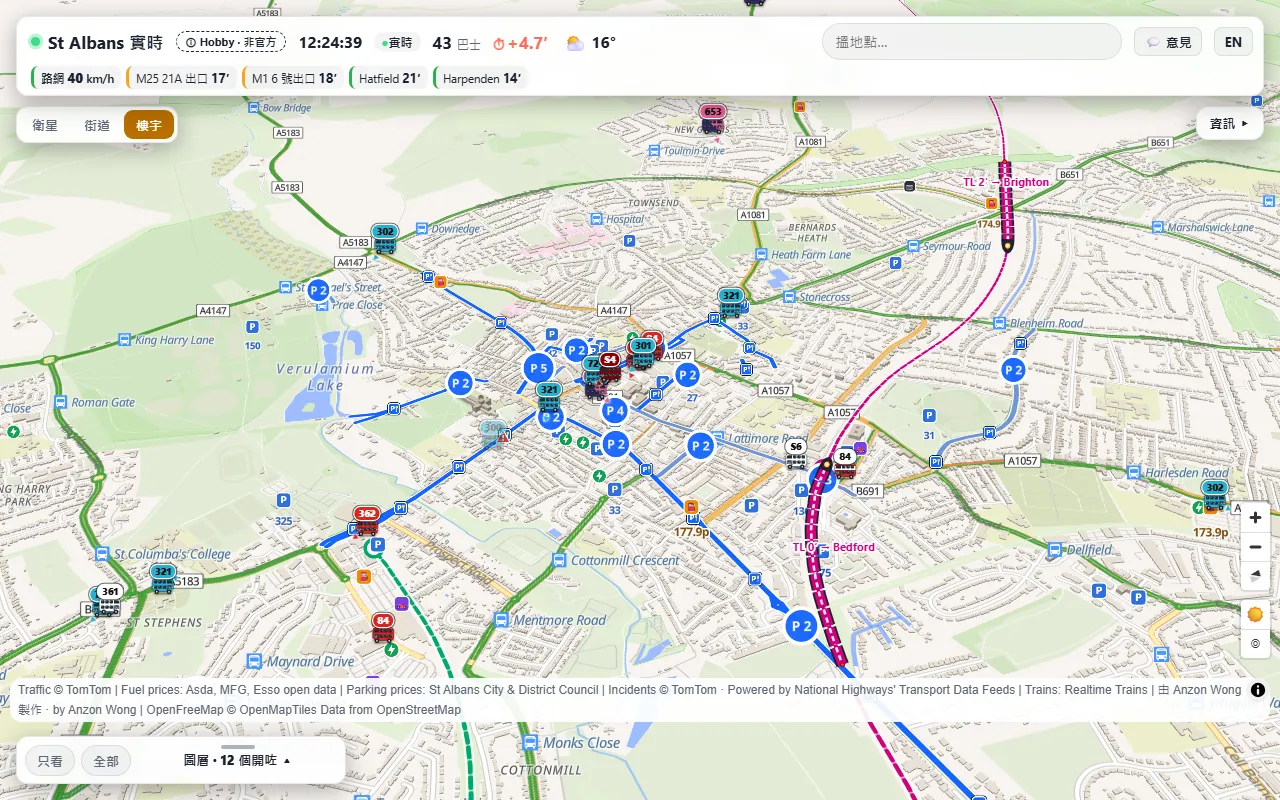Toggle the 全部 filter chip
The image size is (1280, 800).
pyautogui.click(x=106, y=761)
